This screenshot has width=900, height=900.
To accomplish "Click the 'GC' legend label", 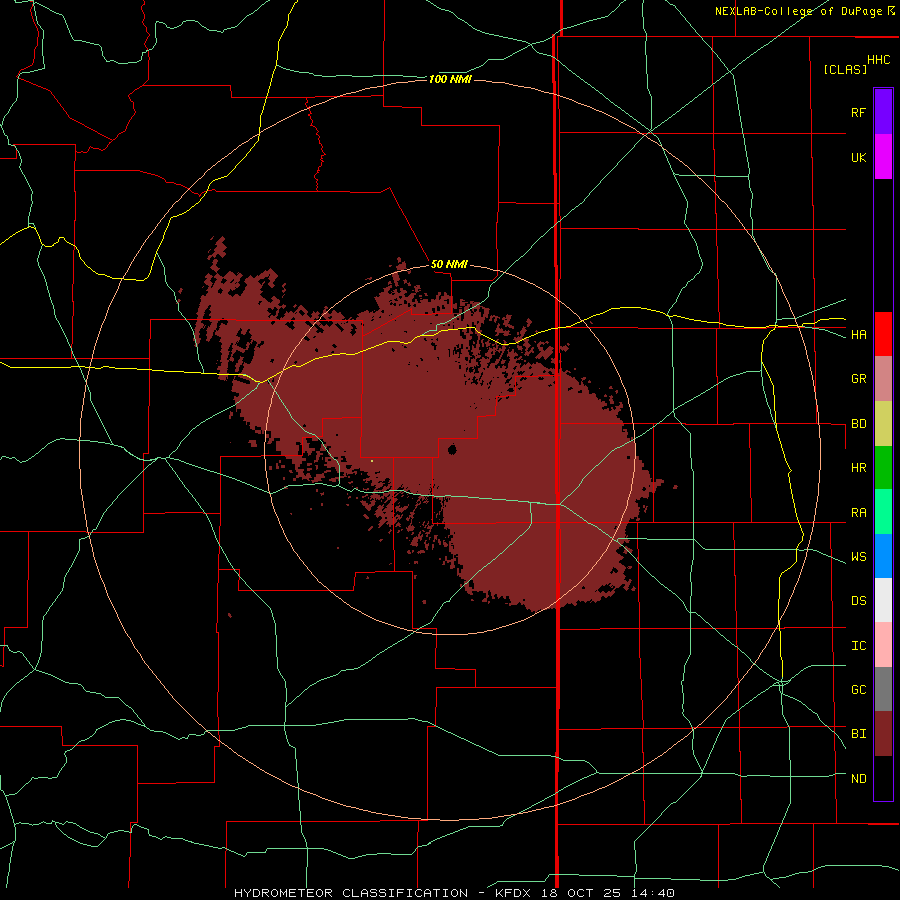I will click(858, 690).
